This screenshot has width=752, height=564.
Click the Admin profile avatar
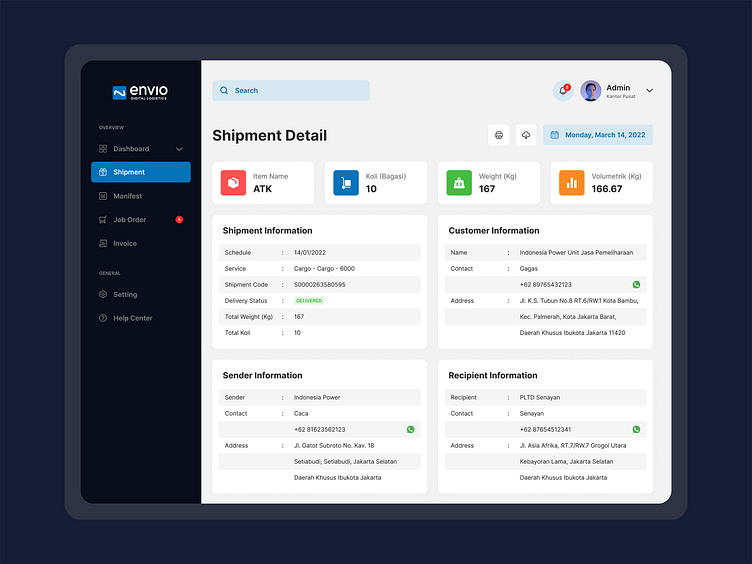591,91
